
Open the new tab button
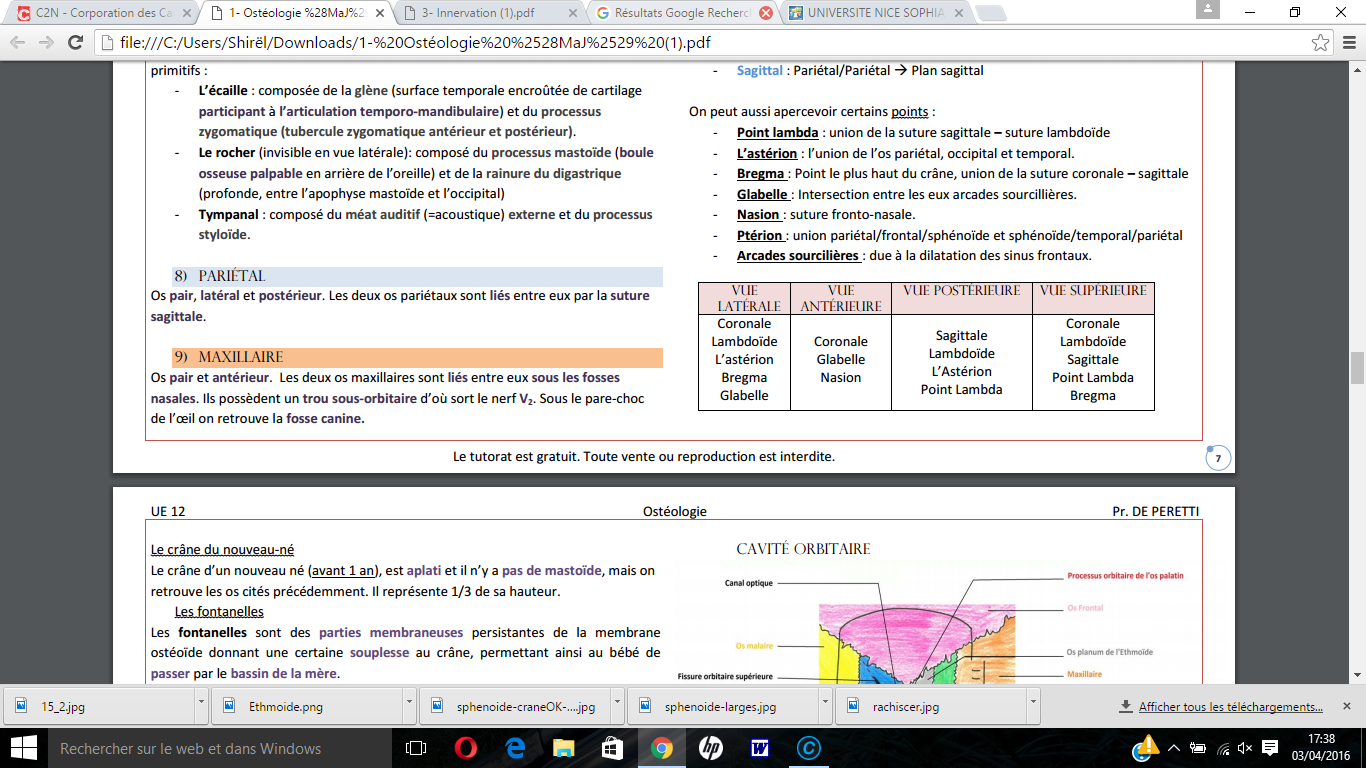point(990,13)
